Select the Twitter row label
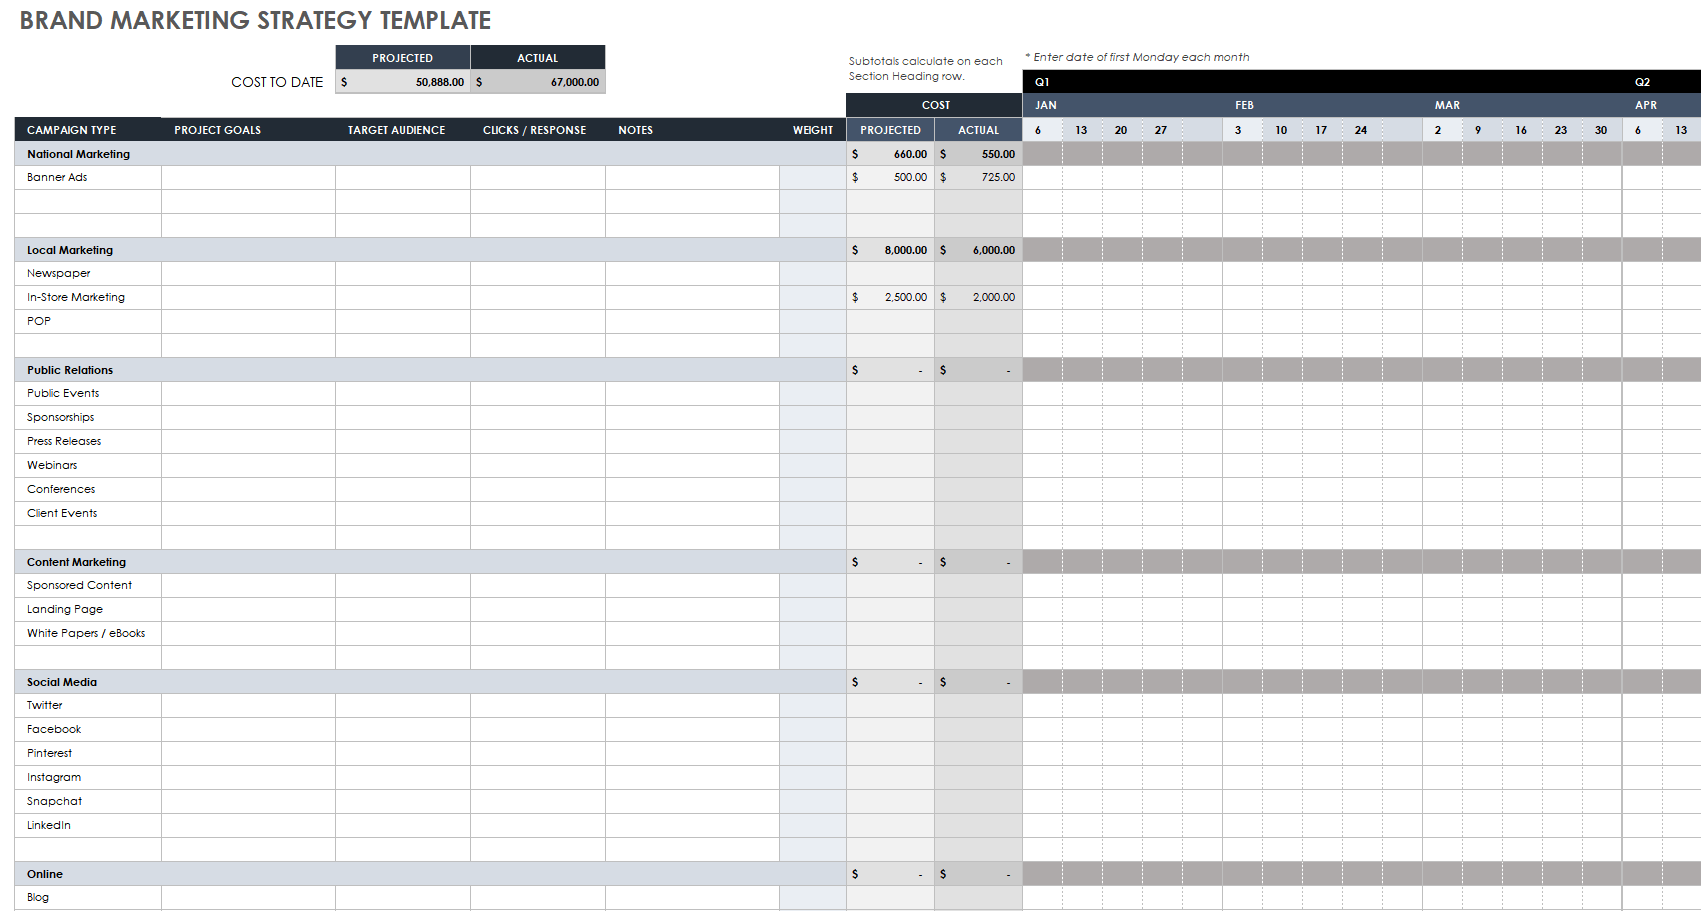Screen dimensions: 1701x911 44,705
